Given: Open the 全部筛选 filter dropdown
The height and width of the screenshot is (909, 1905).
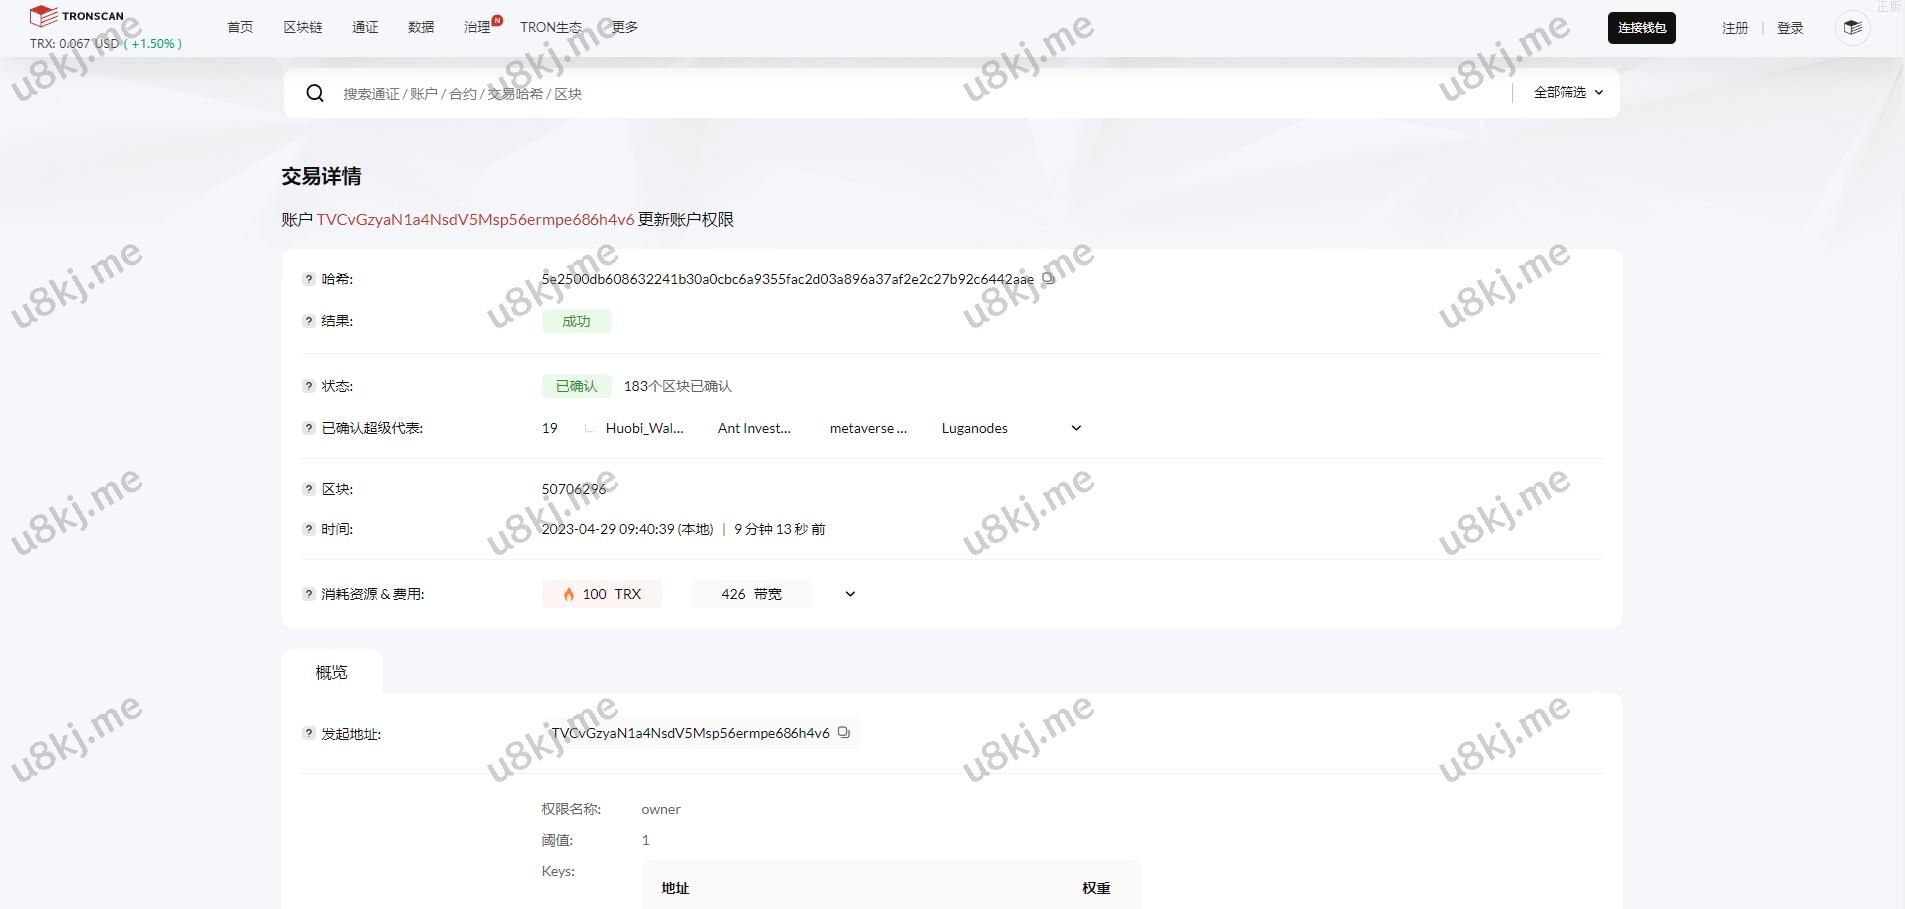Looking at the screenshot, I should click(x=1566, y=92).
